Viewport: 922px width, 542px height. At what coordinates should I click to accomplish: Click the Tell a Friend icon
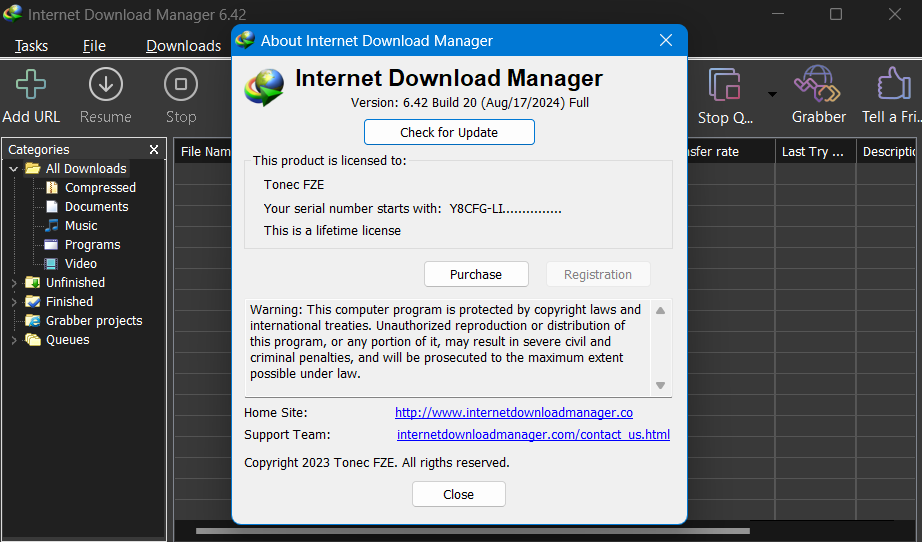click(x=891, y=96)
